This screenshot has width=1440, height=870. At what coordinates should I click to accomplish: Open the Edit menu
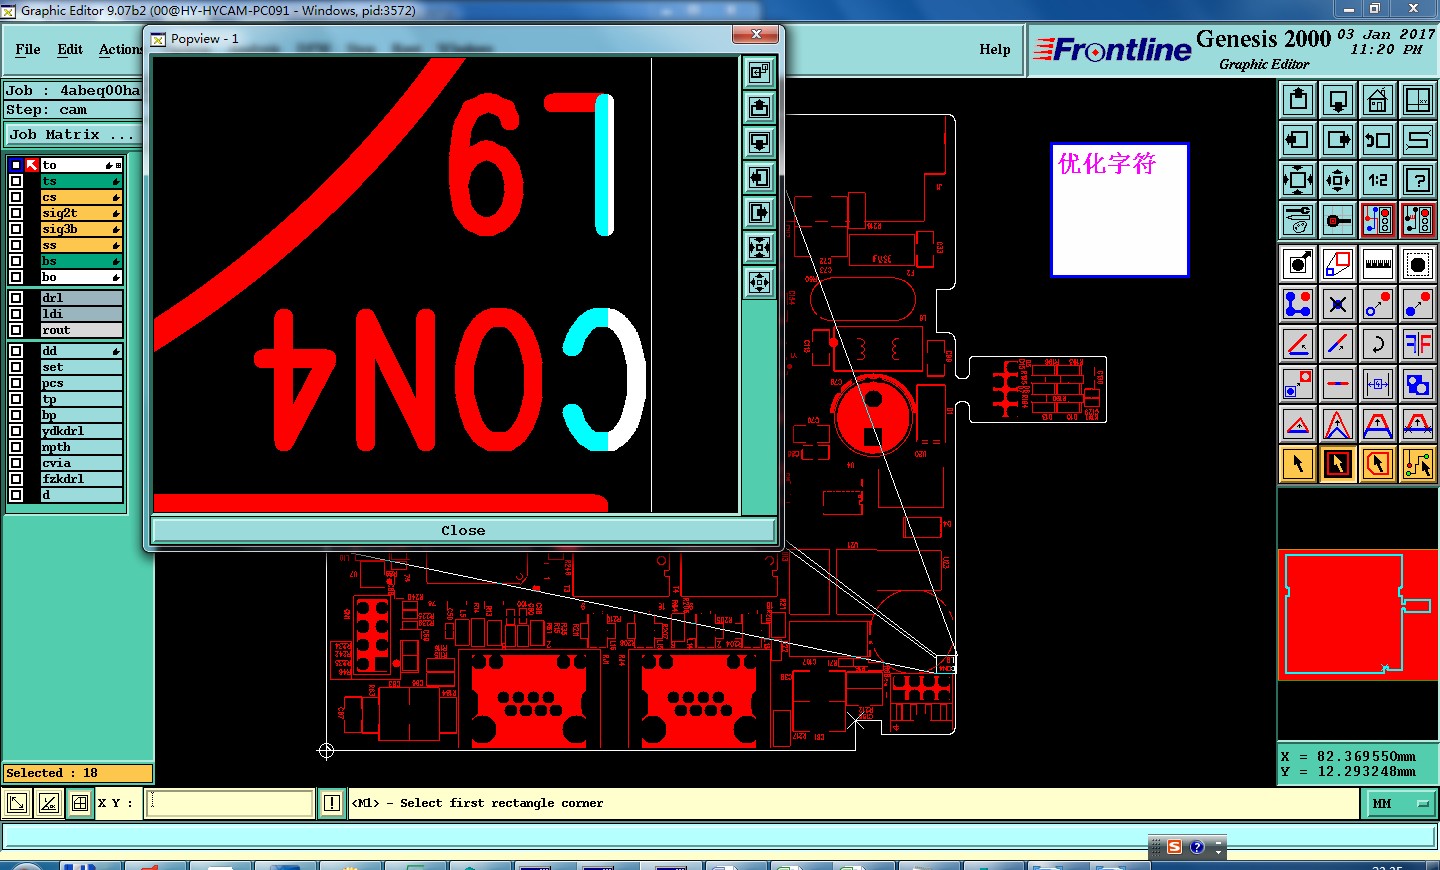[70, 49]
